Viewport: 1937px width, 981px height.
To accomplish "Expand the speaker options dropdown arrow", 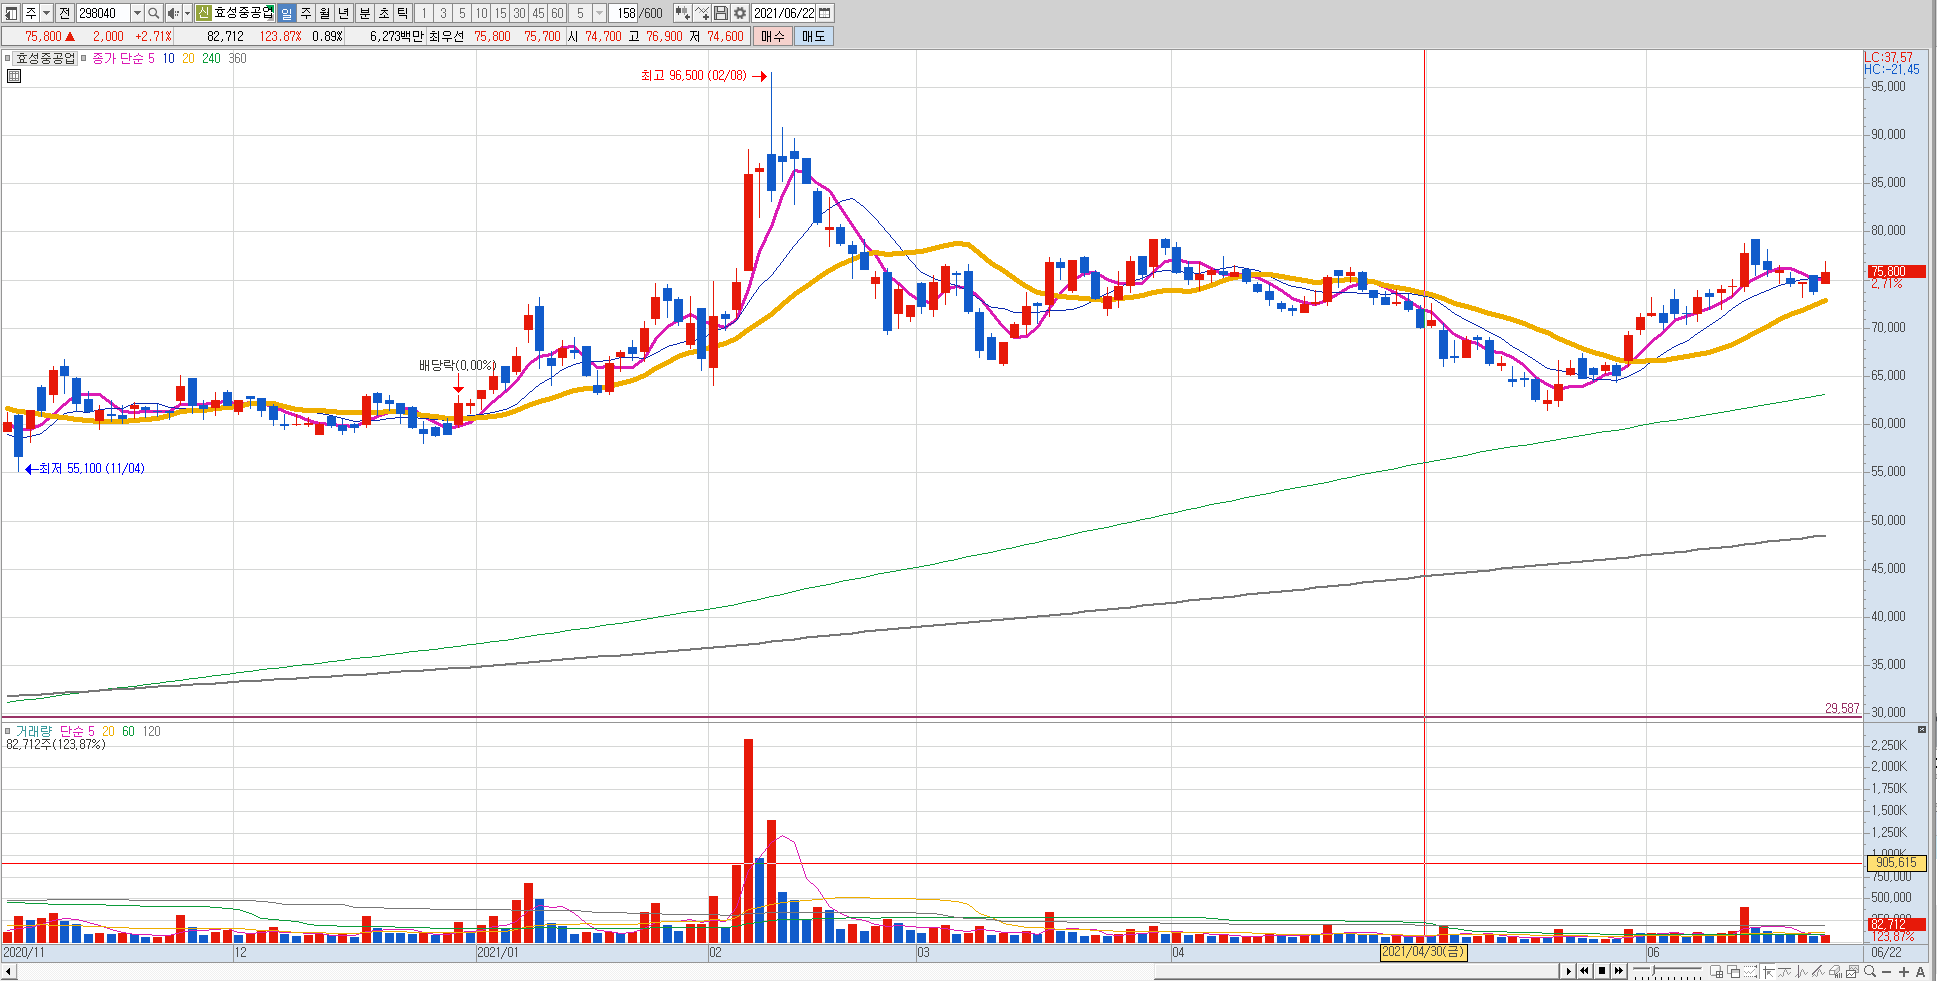I will click(187, 13).
